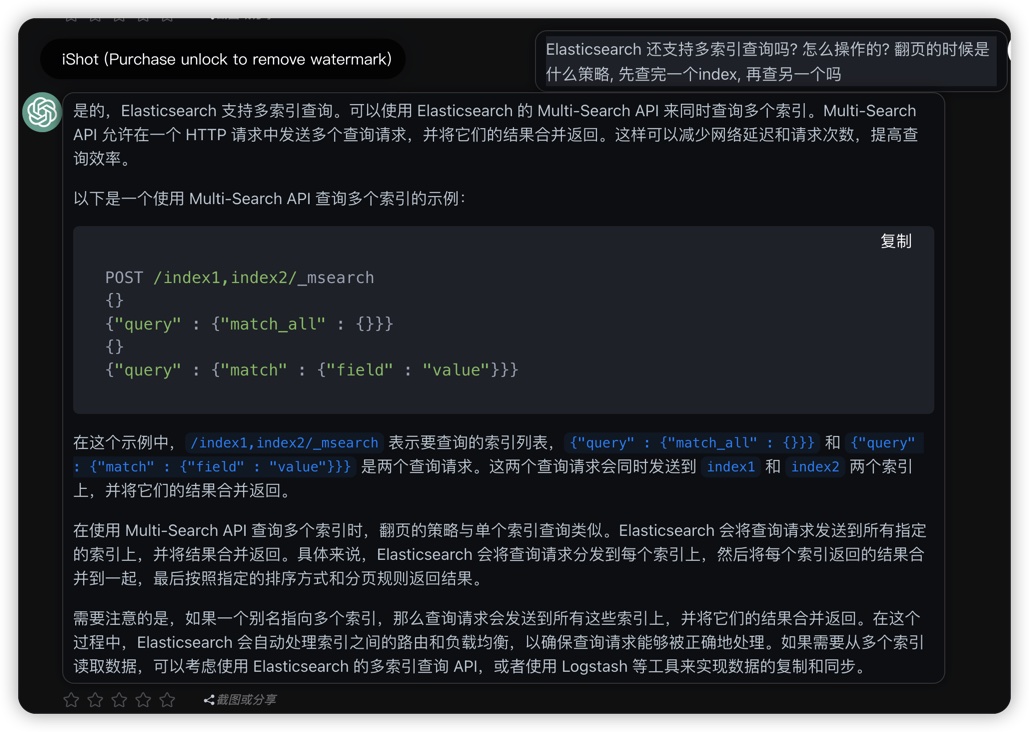Click the final paragraph mentioning Logstash

[x=498, y=643]
